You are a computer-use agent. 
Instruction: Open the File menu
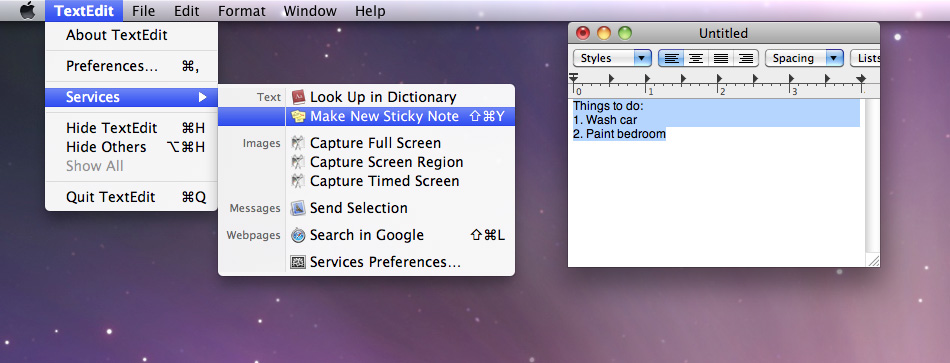[x=143, y=10]
